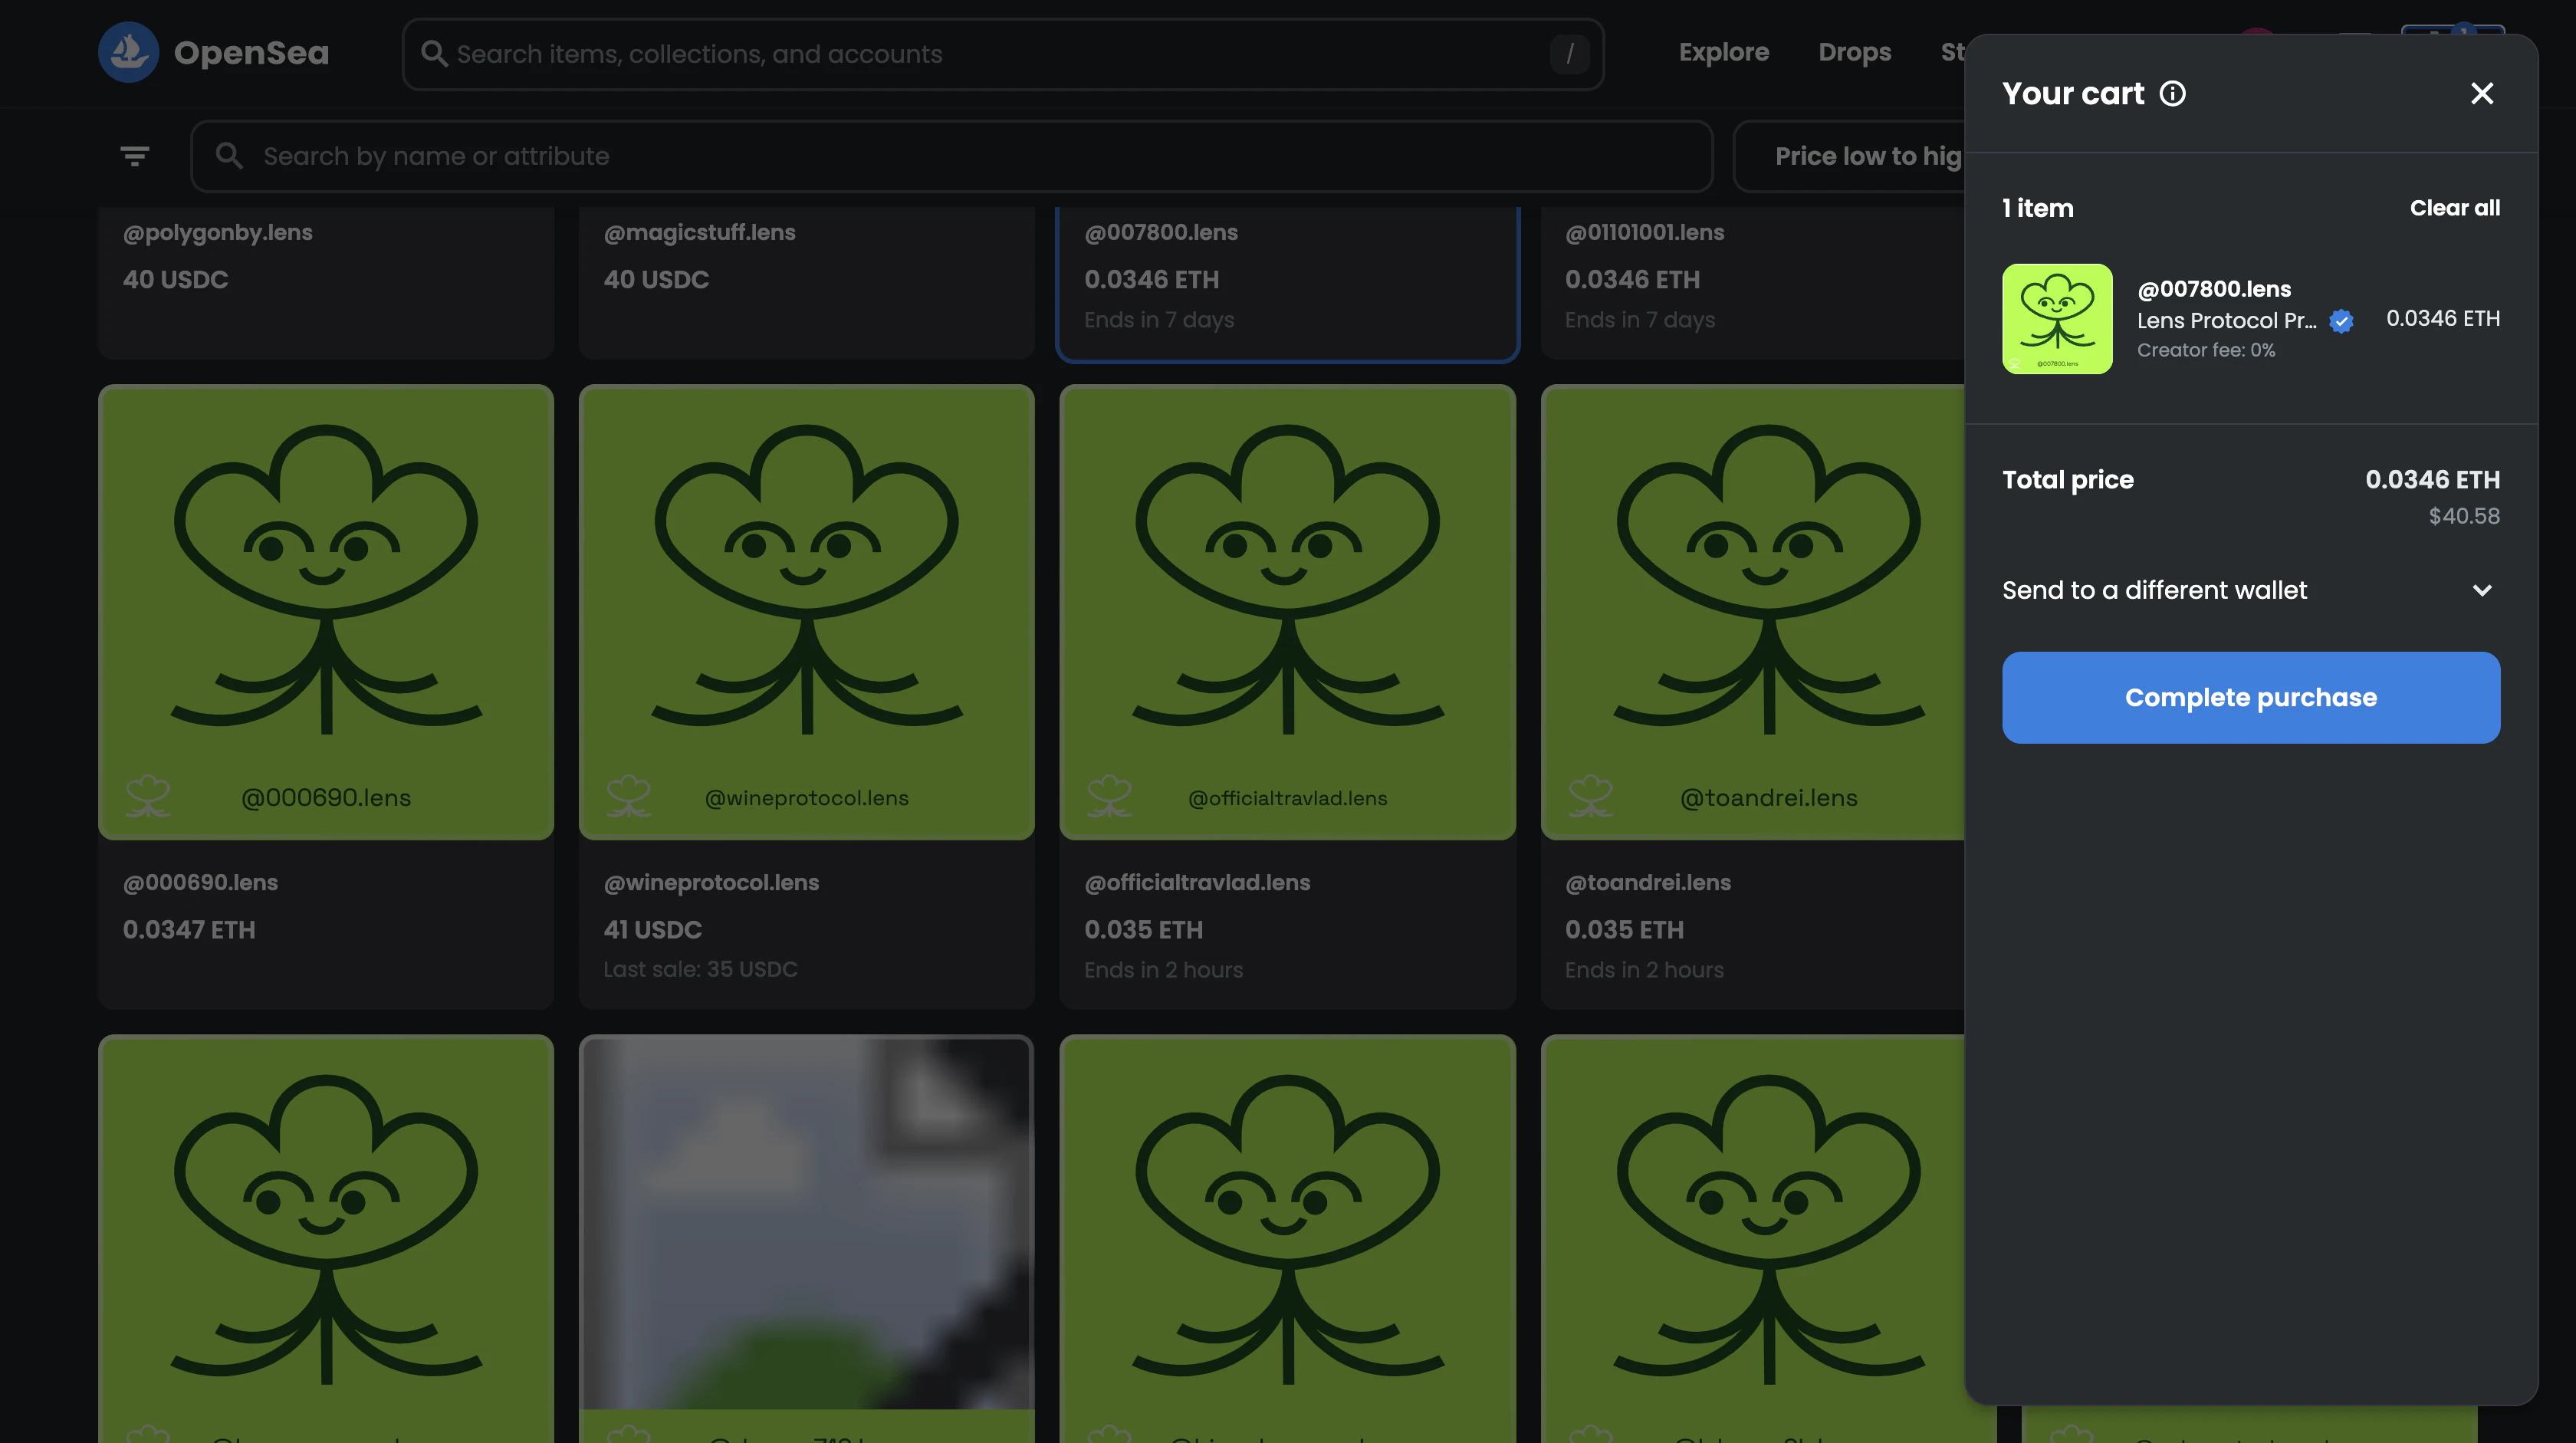The height and width of the screenshot is (1443, 2576).
Task: Click 40 USDC price under @magicstuff.lens
Action: (x=656, y=279)
